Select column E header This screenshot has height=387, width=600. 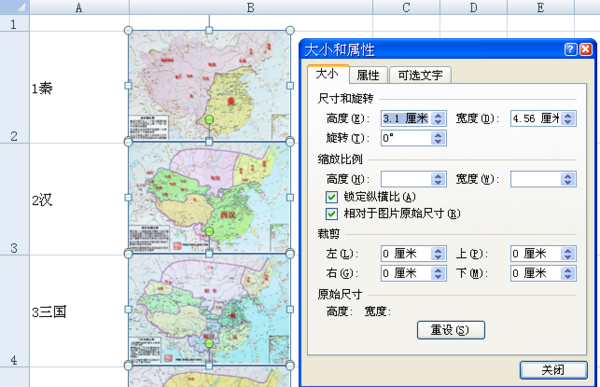point(541,7)
